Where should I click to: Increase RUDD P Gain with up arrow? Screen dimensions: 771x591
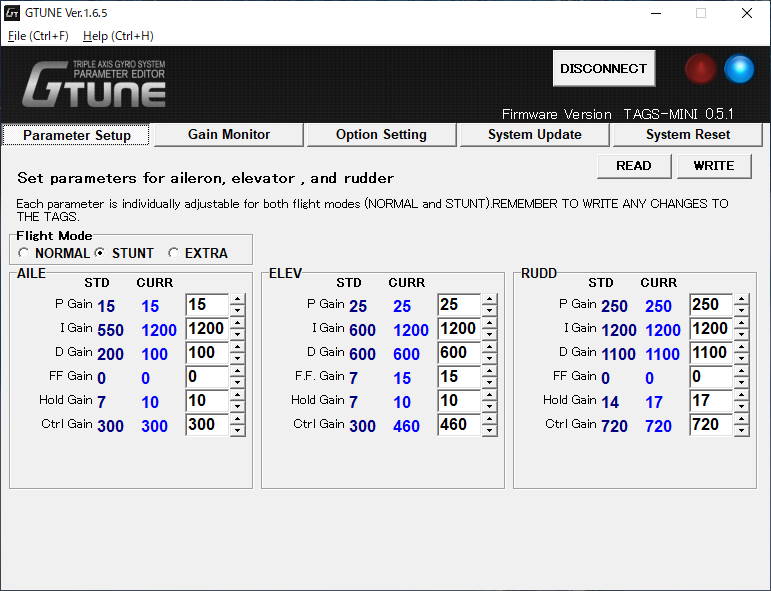(x=741, y=299)
